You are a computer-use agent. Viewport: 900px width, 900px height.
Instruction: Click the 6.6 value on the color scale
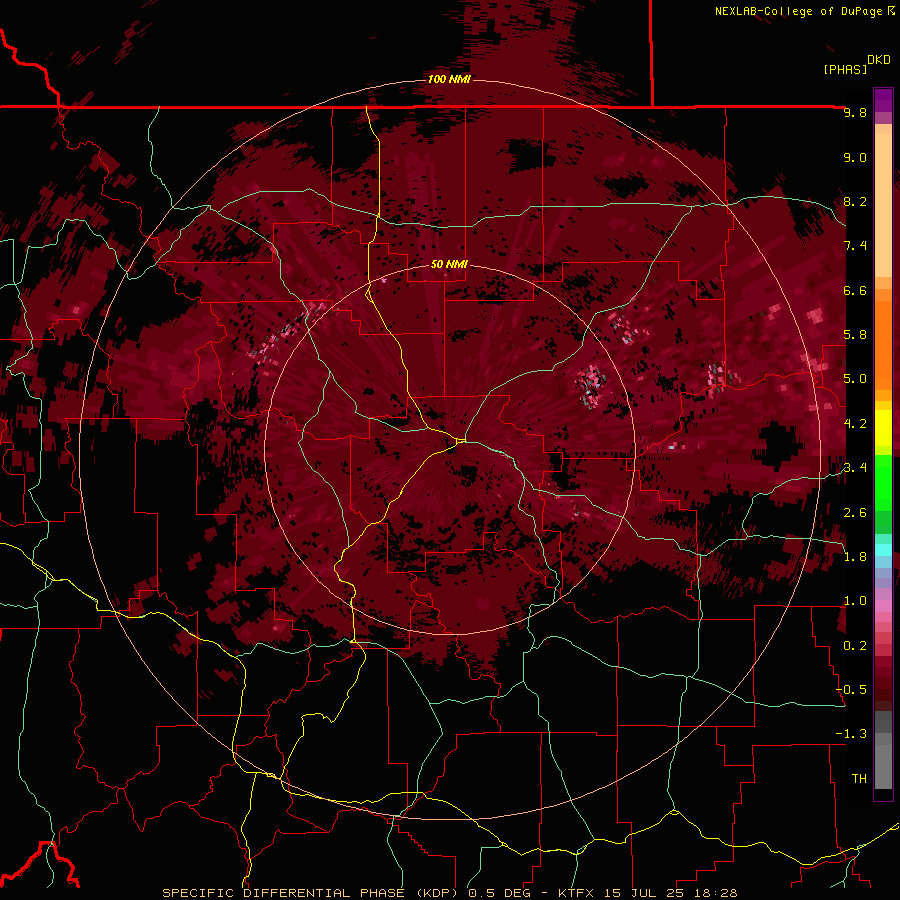coord(855,290)
